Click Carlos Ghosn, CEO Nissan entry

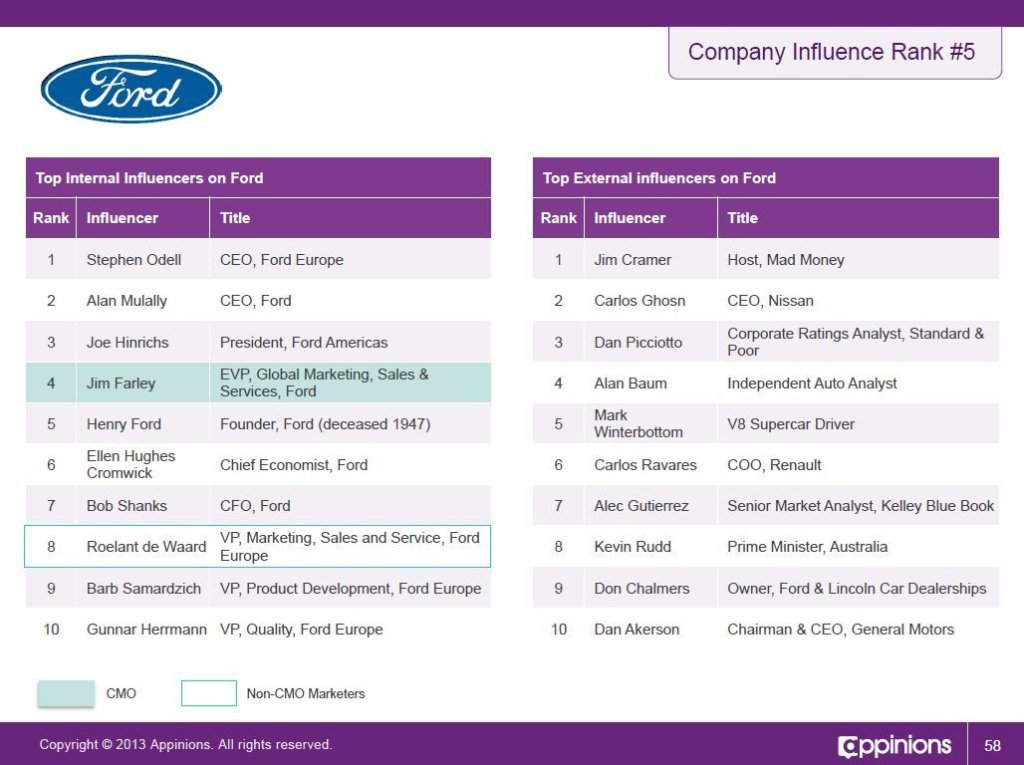765,301
